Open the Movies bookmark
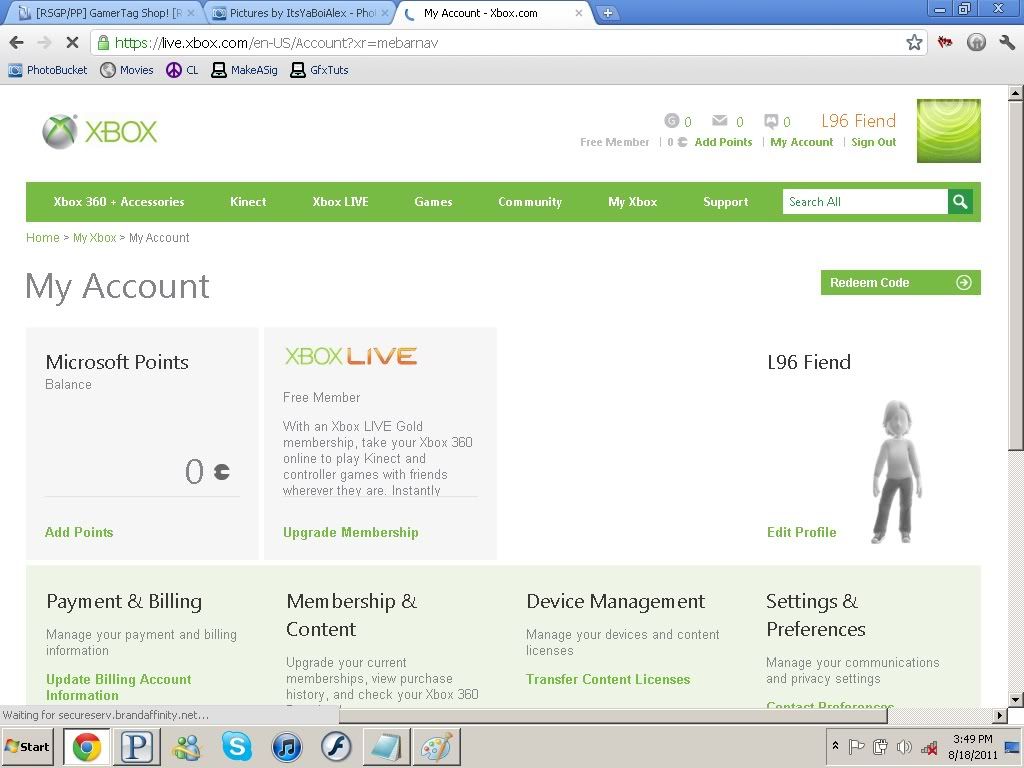Image resolution: width=1024 pixels, height=768 pixels. point(127,70)
